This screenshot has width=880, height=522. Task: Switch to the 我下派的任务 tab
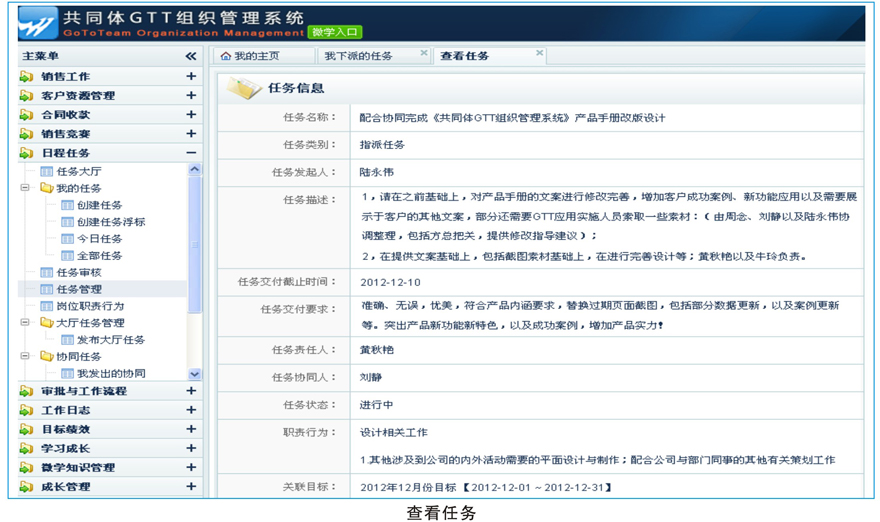coord(358,56)
